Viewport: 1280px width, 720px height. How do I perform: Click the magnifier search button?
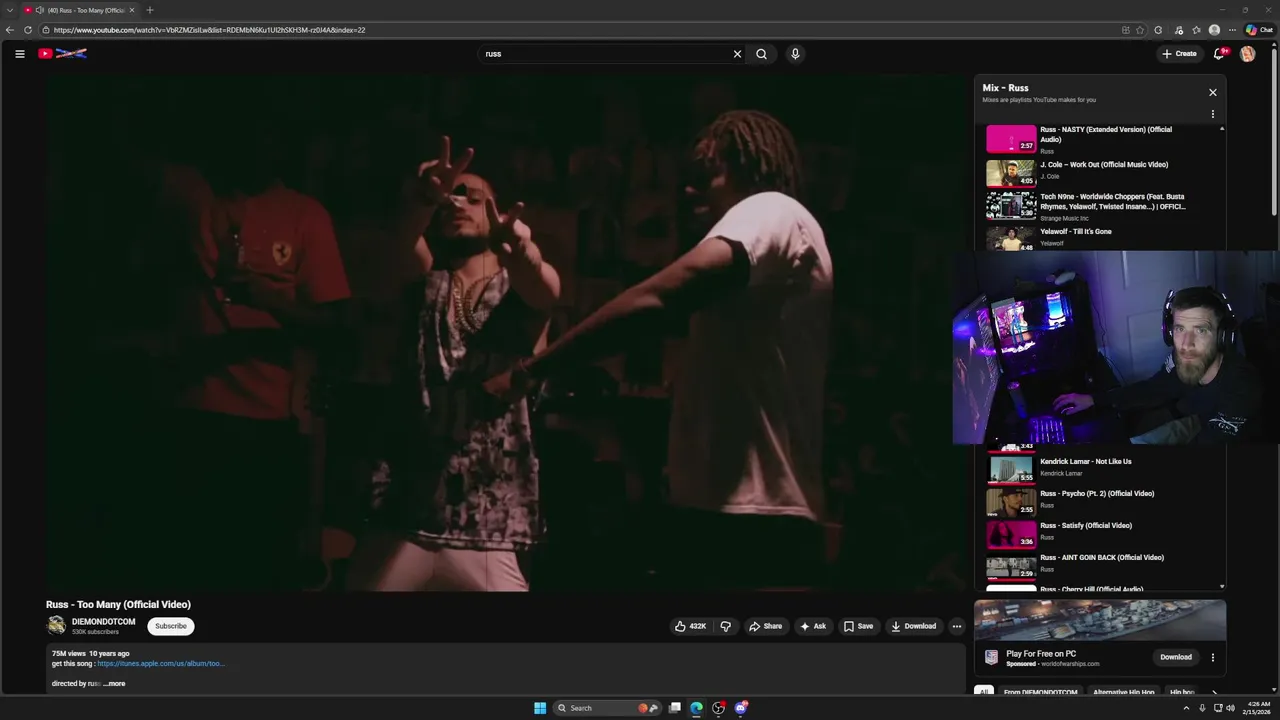click(x=762, y=54)
